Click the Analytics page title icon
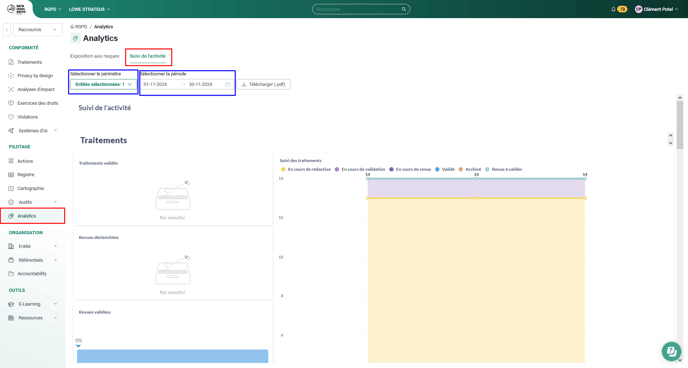Viewport: 688px width, 368px height. [75, 38]
